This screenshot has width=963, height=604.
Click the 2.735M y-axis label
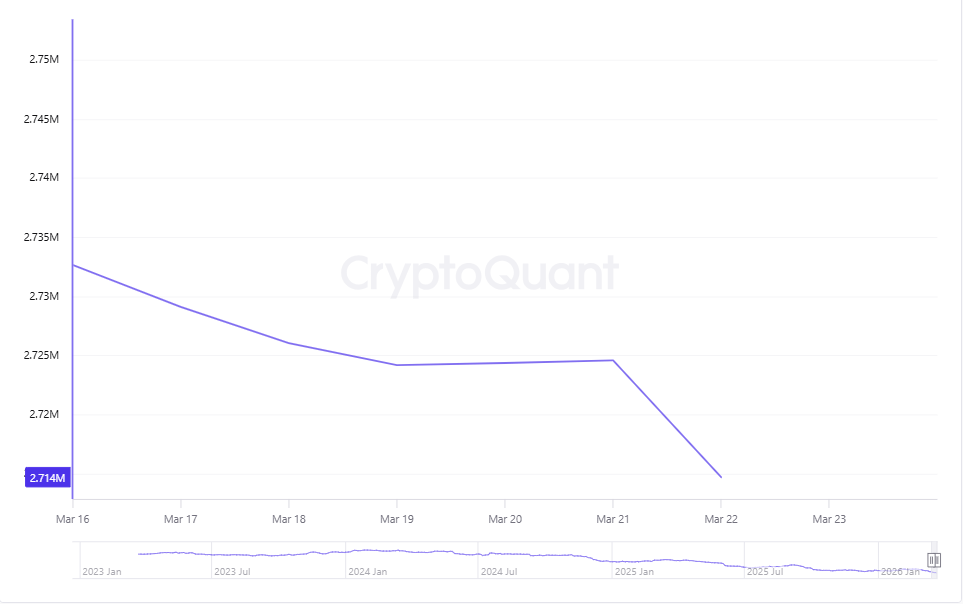point(42,237)
